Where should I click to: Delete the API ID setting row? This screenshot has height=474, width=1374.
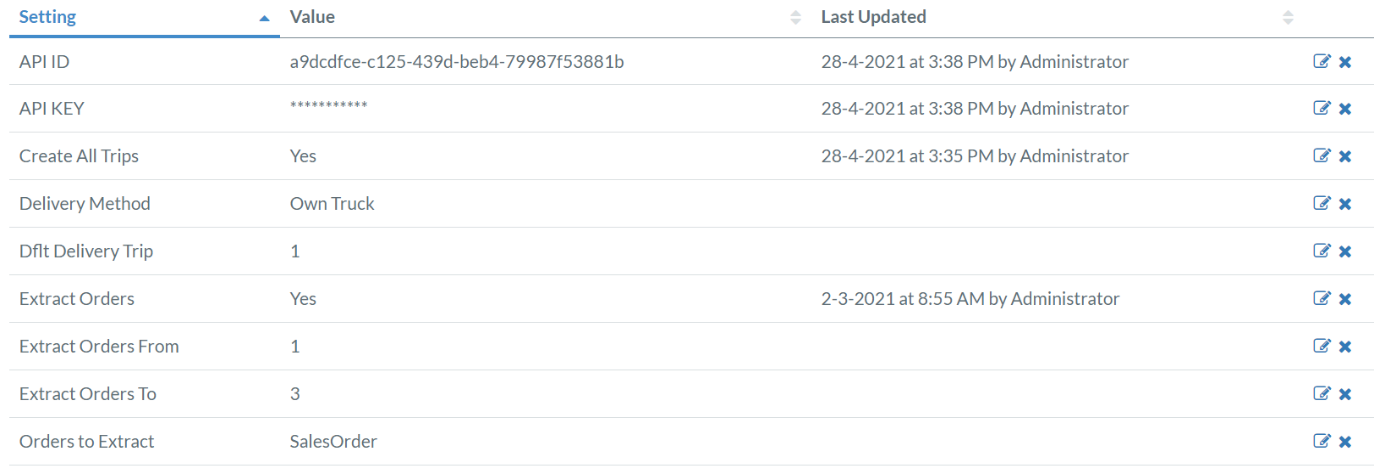point(1345,62)
